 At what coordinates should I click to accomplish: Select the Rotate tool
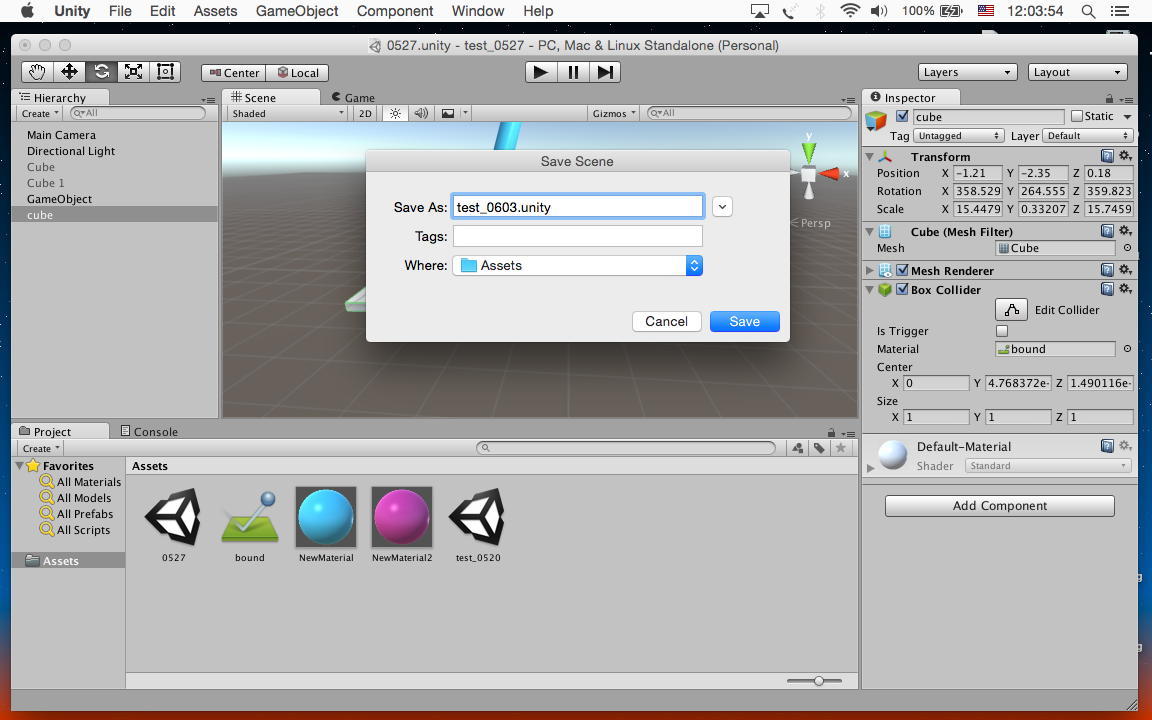click(101, 72)
